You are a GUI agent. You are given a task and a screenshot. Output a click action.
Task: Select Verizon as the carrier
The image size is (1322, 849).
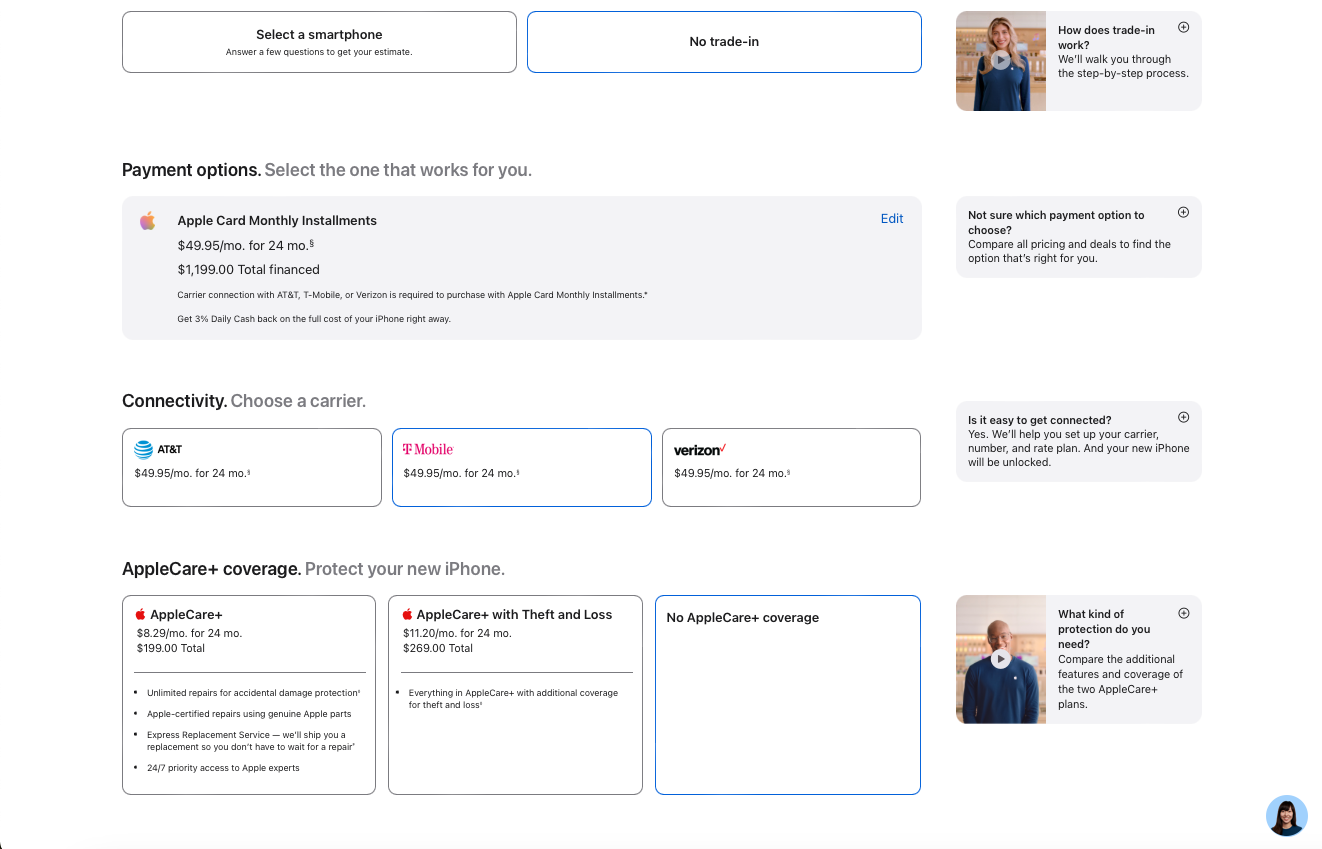(791, 467)
